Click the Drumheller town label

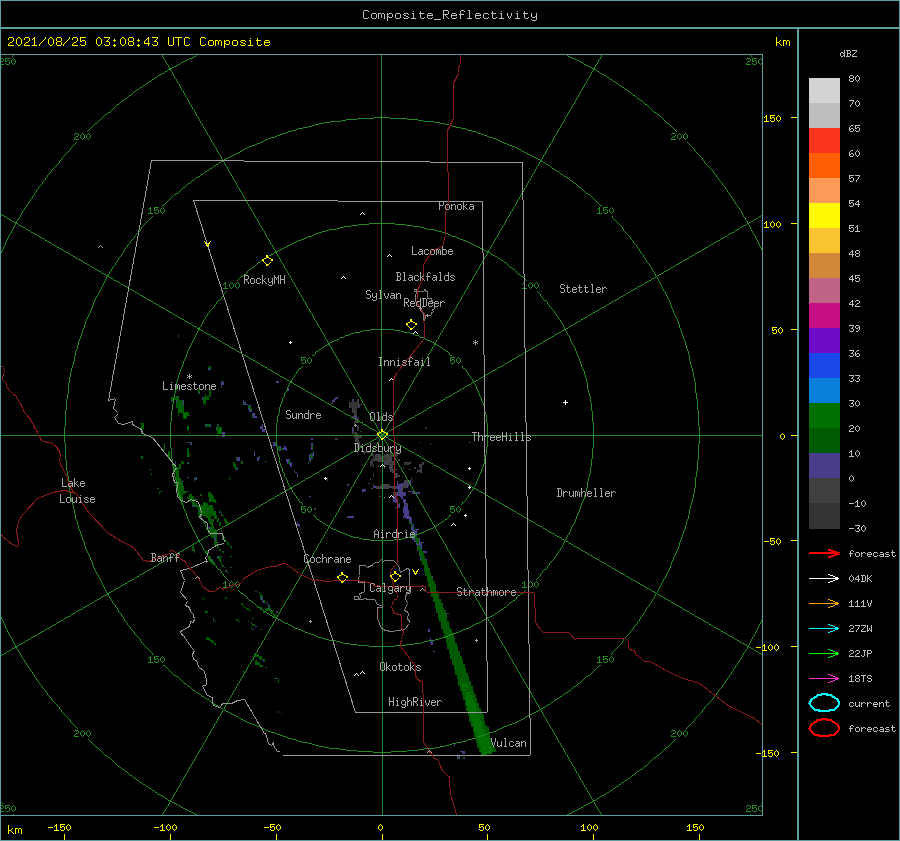tap(586, 493)
